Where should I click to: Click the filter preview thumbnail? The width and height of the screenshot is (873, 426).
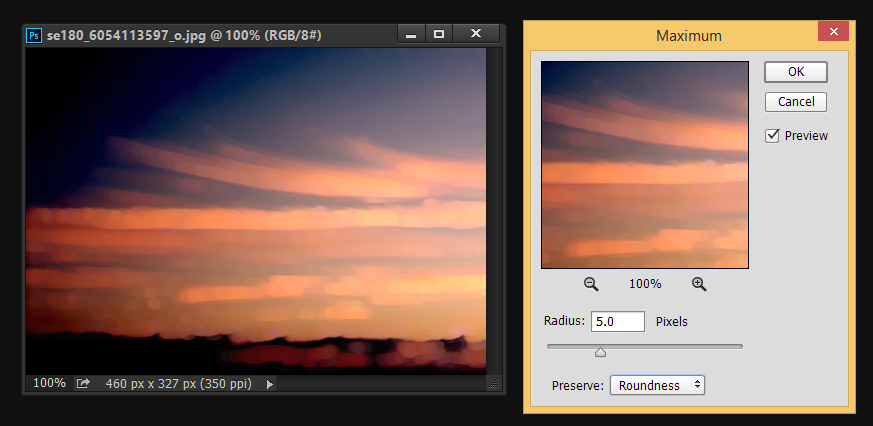point(645,165)
